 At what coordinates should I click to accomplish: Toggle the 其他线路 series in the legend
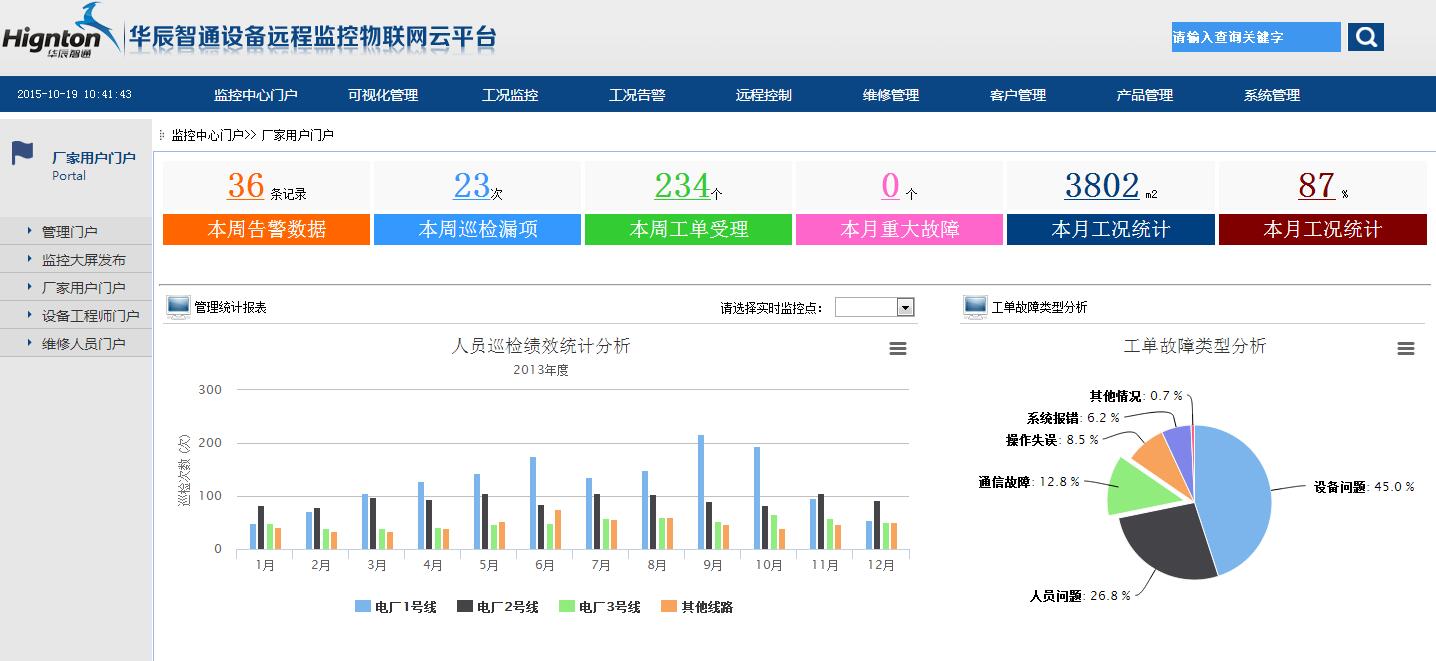(x=700, y=606)
